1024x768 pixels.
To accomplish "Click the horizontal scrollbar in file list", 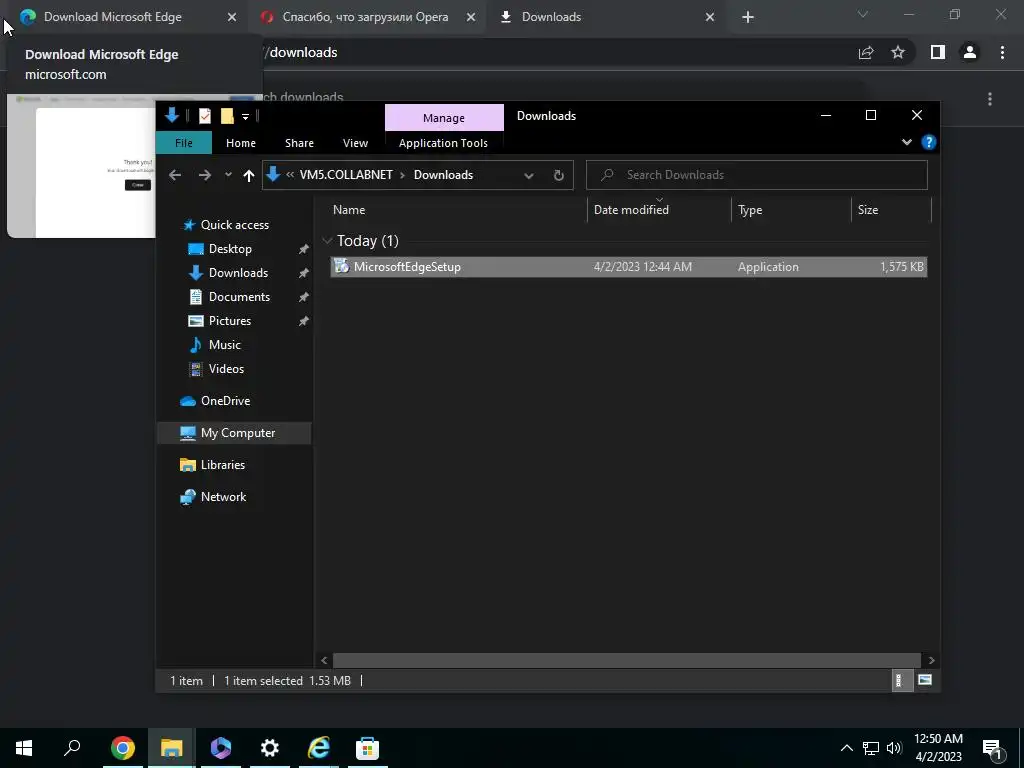I will point(627,660).
